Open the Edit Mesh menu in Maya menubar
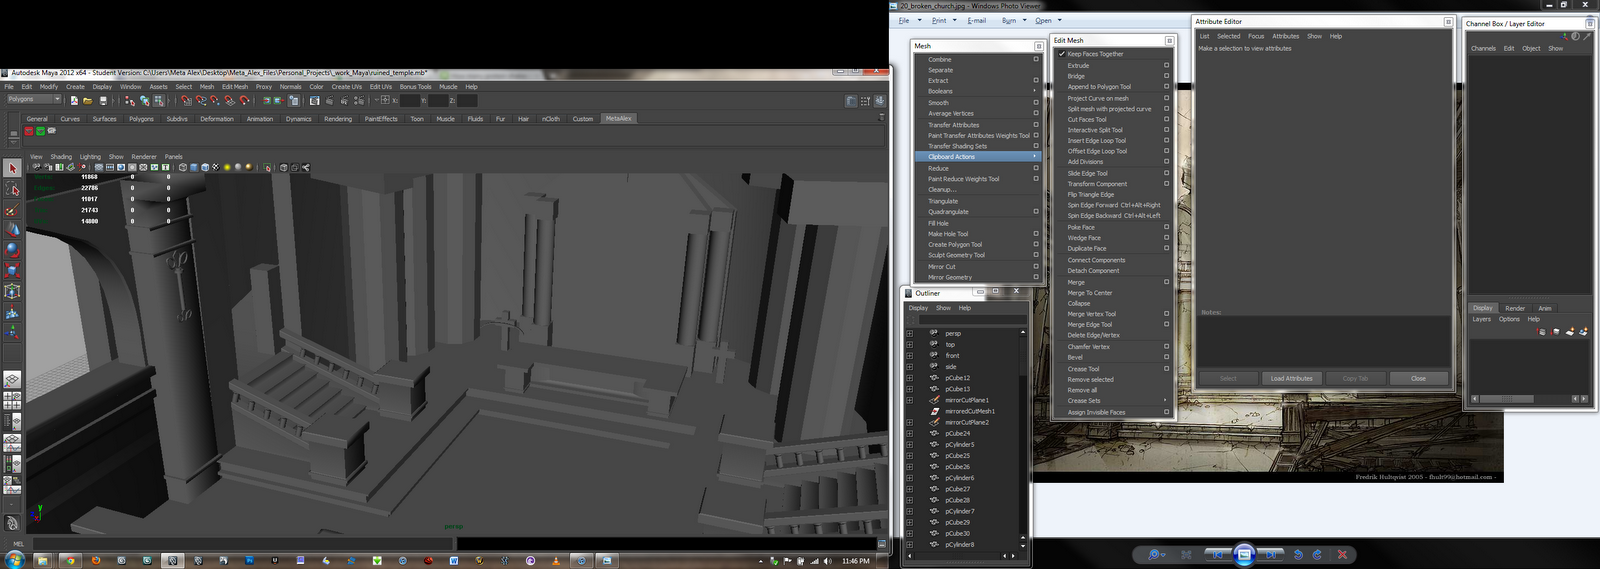1600x569 pixels. click(x=235, y=87)
